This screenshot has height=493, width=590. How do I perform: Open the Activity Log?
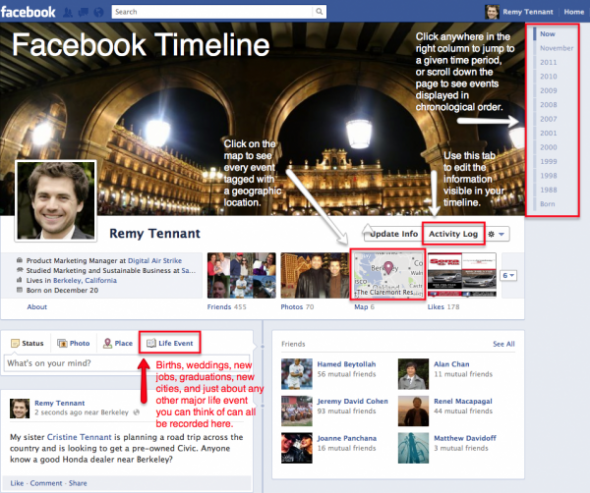453,234
